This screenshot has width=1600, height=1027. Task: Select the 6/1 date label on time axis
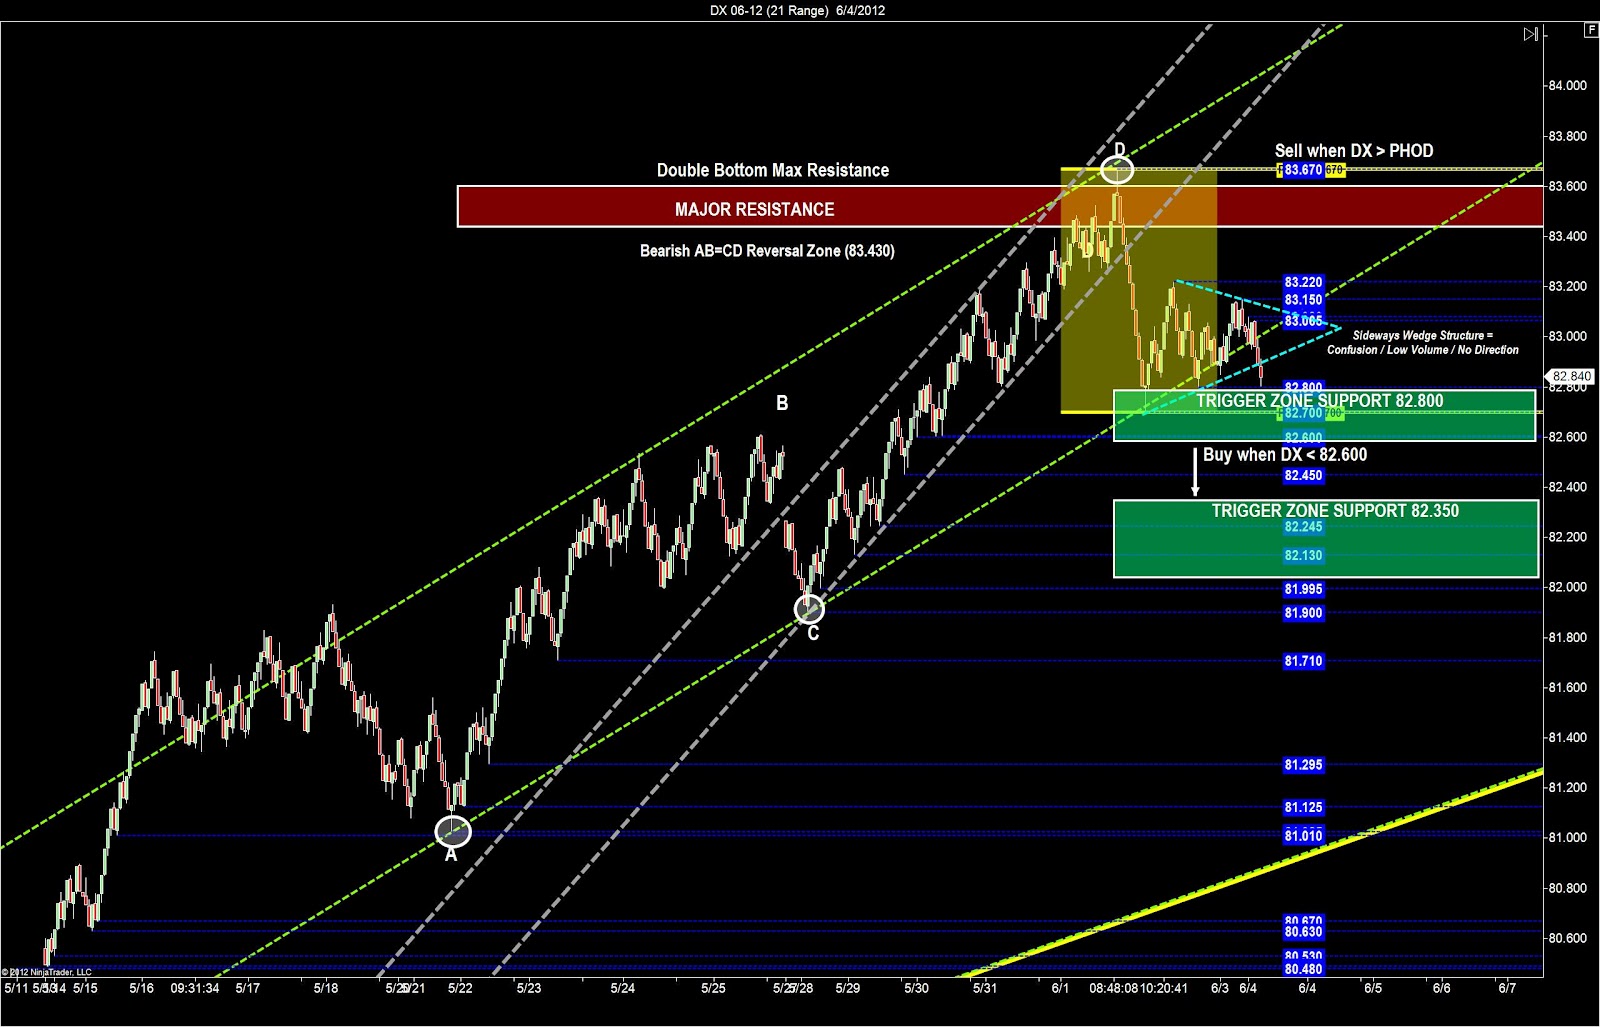tap(1060, 985)
